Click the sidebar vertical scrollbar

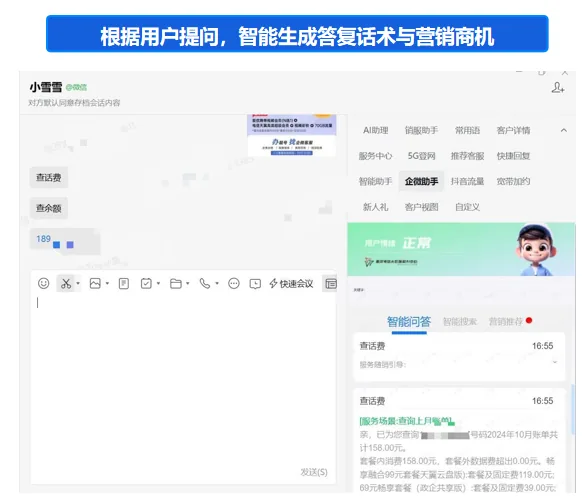point(573,408)
